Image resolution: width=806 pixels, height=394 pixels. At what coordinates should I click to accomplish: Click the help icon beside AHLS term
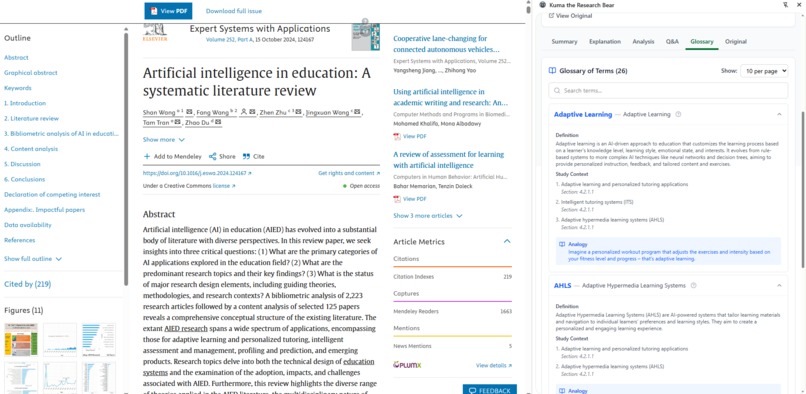coord(693,285)
